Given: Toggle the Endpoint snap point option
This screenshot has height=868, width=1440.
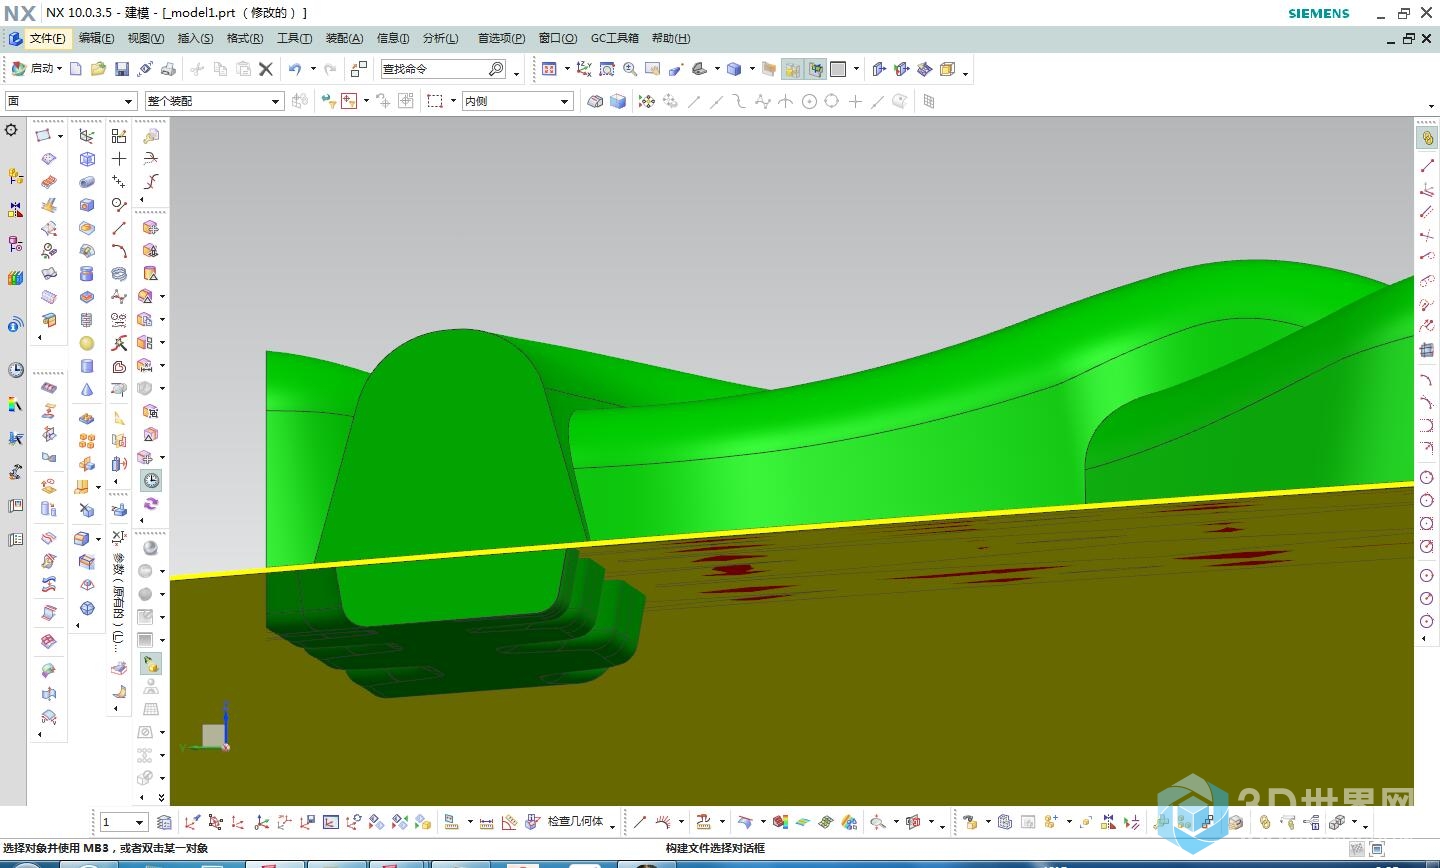Looking at the screenshot, I should pyautogui.click(x=694, y=101).
